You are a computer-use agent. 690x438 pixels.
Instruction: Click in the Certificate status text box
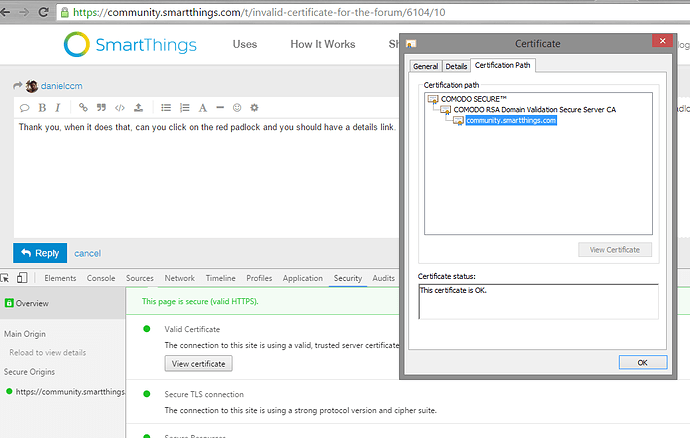(538, 302)
